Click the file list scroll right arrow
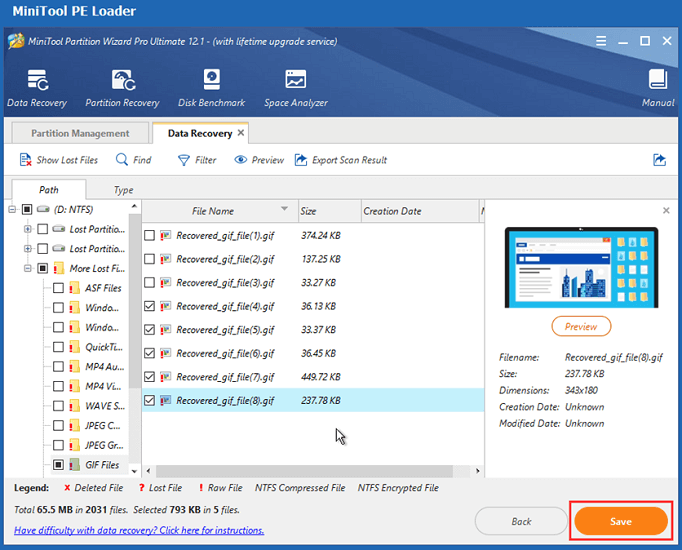This screenshot has width=682, height=550. (x=478, y=471)
